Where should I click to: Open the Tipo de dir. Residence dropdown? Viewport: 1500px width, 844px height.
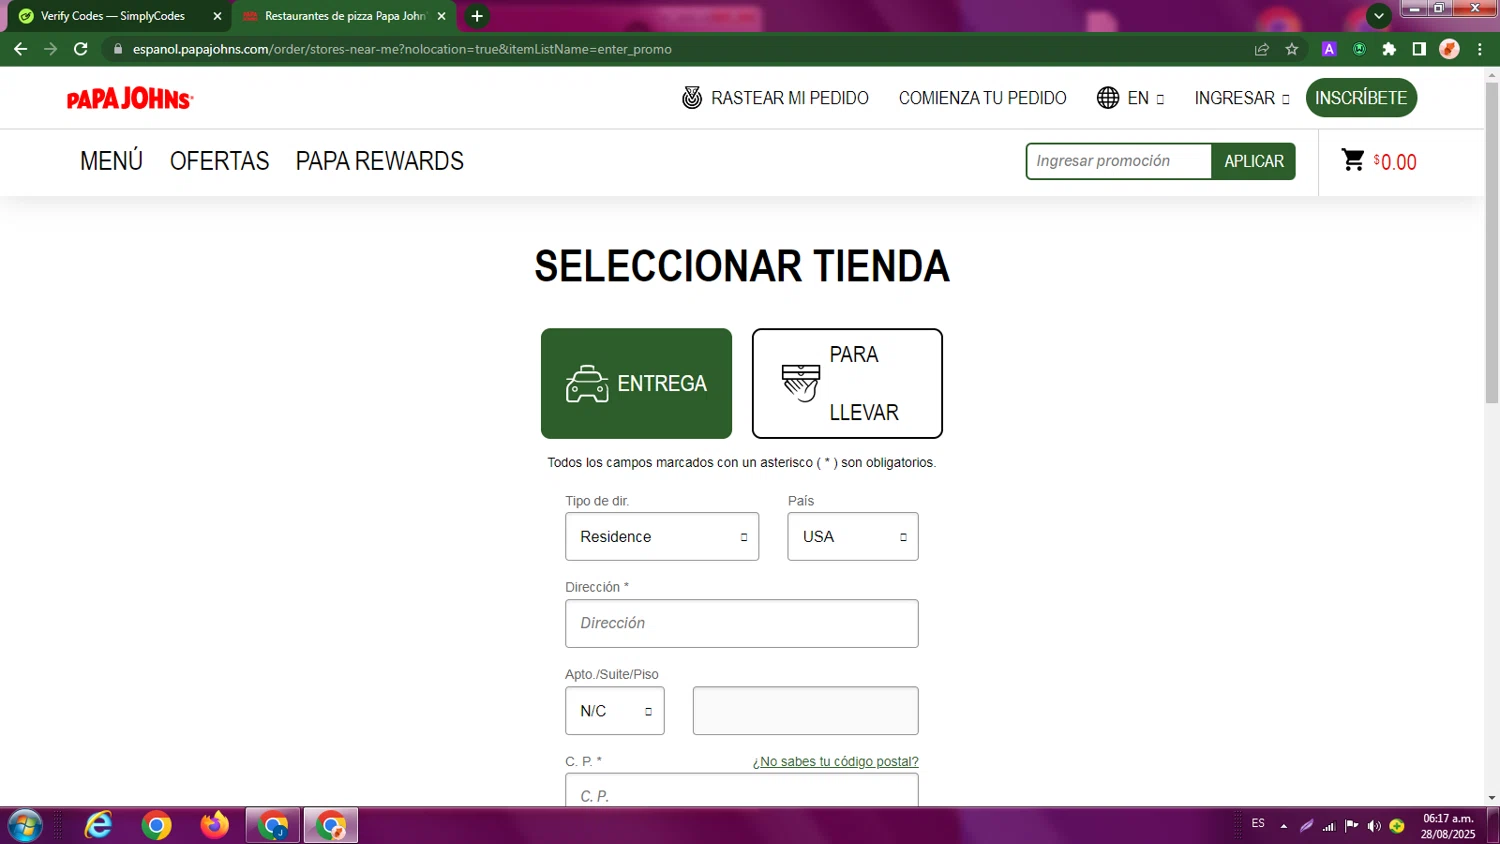[662, 537]
